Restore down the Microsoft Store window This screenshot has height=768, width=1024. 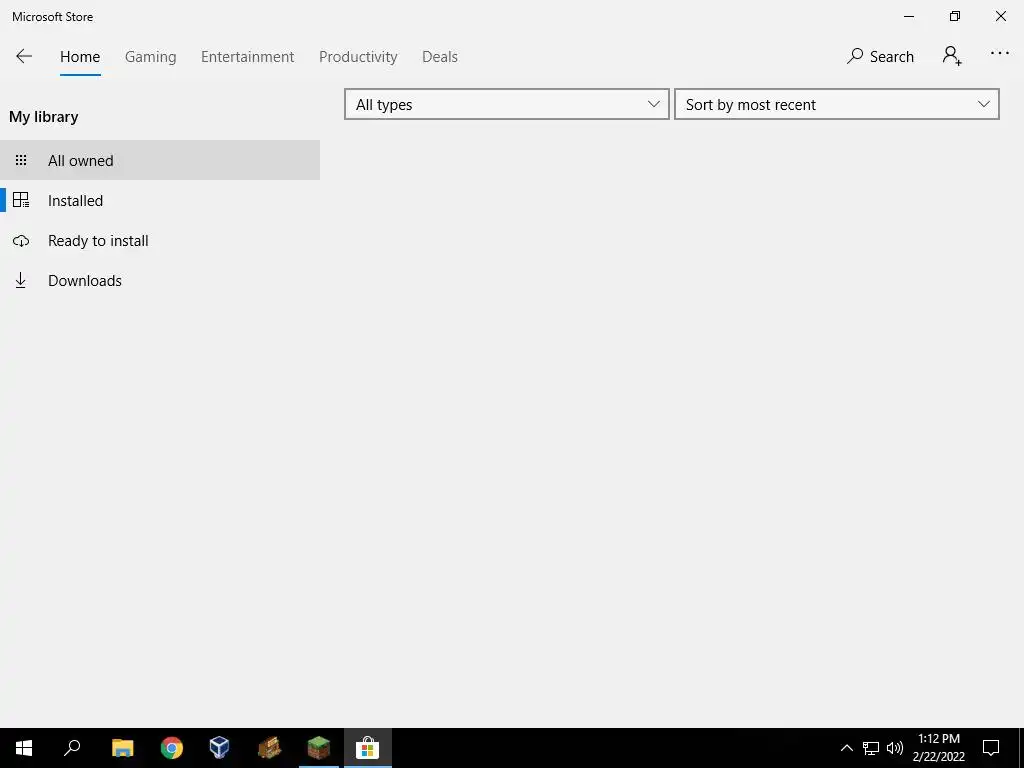tap(955, 16)
